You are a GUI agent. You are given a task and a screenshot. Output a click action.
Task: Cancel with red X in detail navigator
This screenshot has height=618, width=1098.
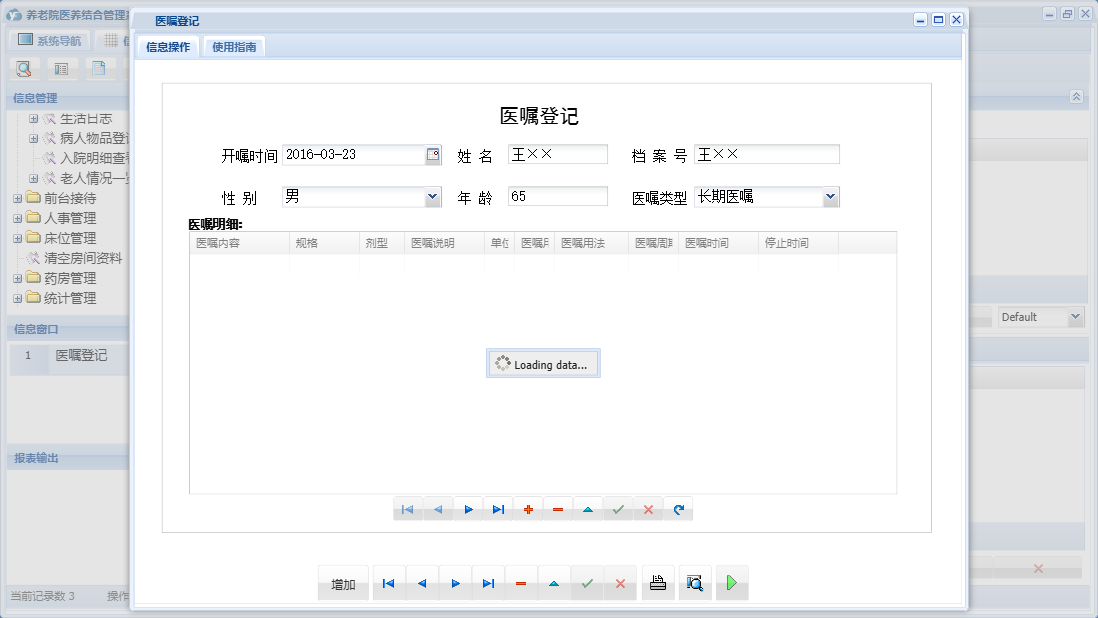coord(648,510)
